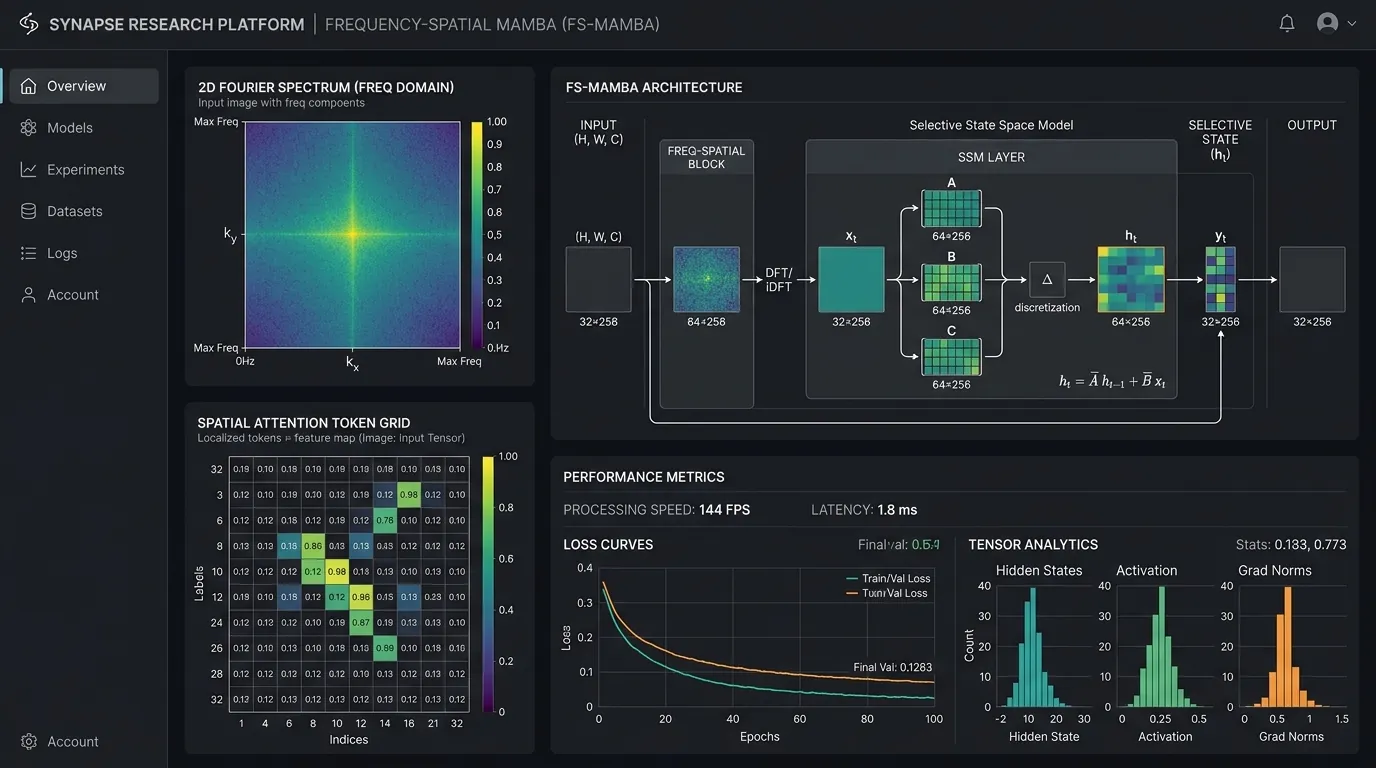Image resolution: width=1376 pixels, height=768 pixels.
Task: Click the matrix C grid thumbnail
Action: click(x=951, y=358)
